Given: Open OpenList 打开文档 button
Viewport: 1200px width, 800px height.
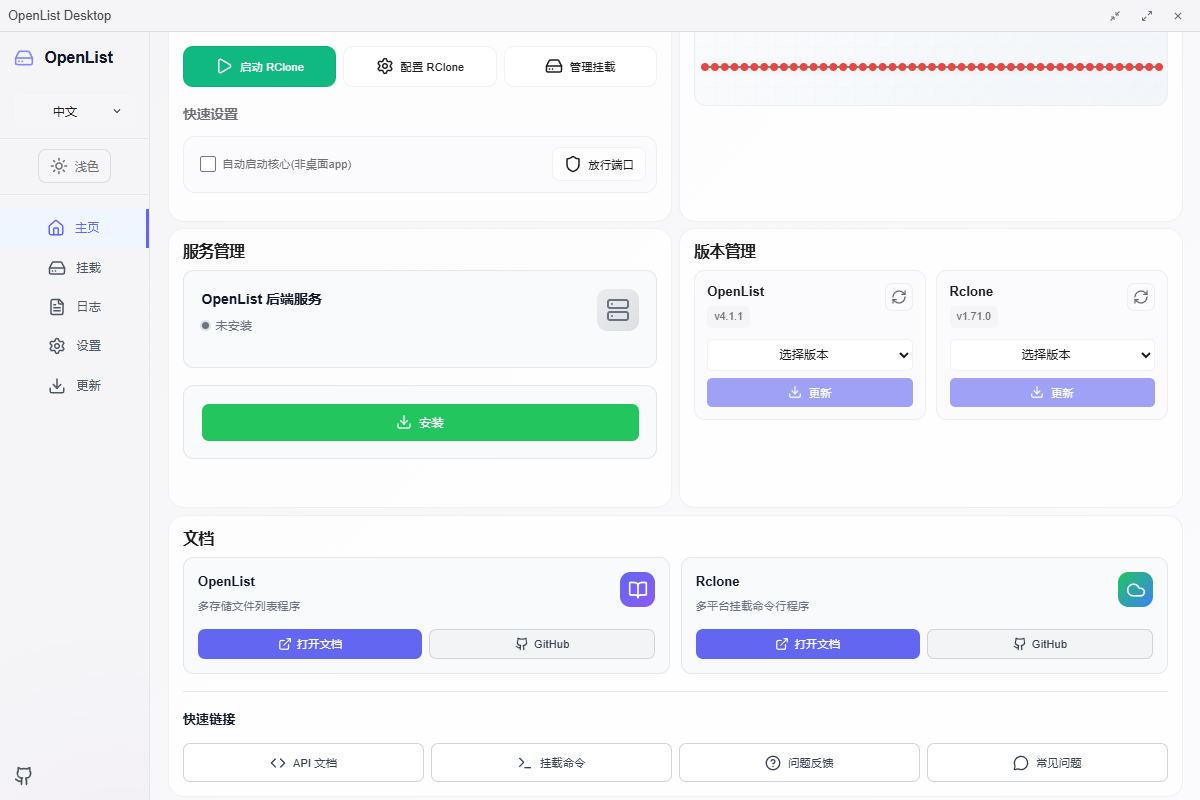Looking at the screenshot, I should click(x=310, y=644).
